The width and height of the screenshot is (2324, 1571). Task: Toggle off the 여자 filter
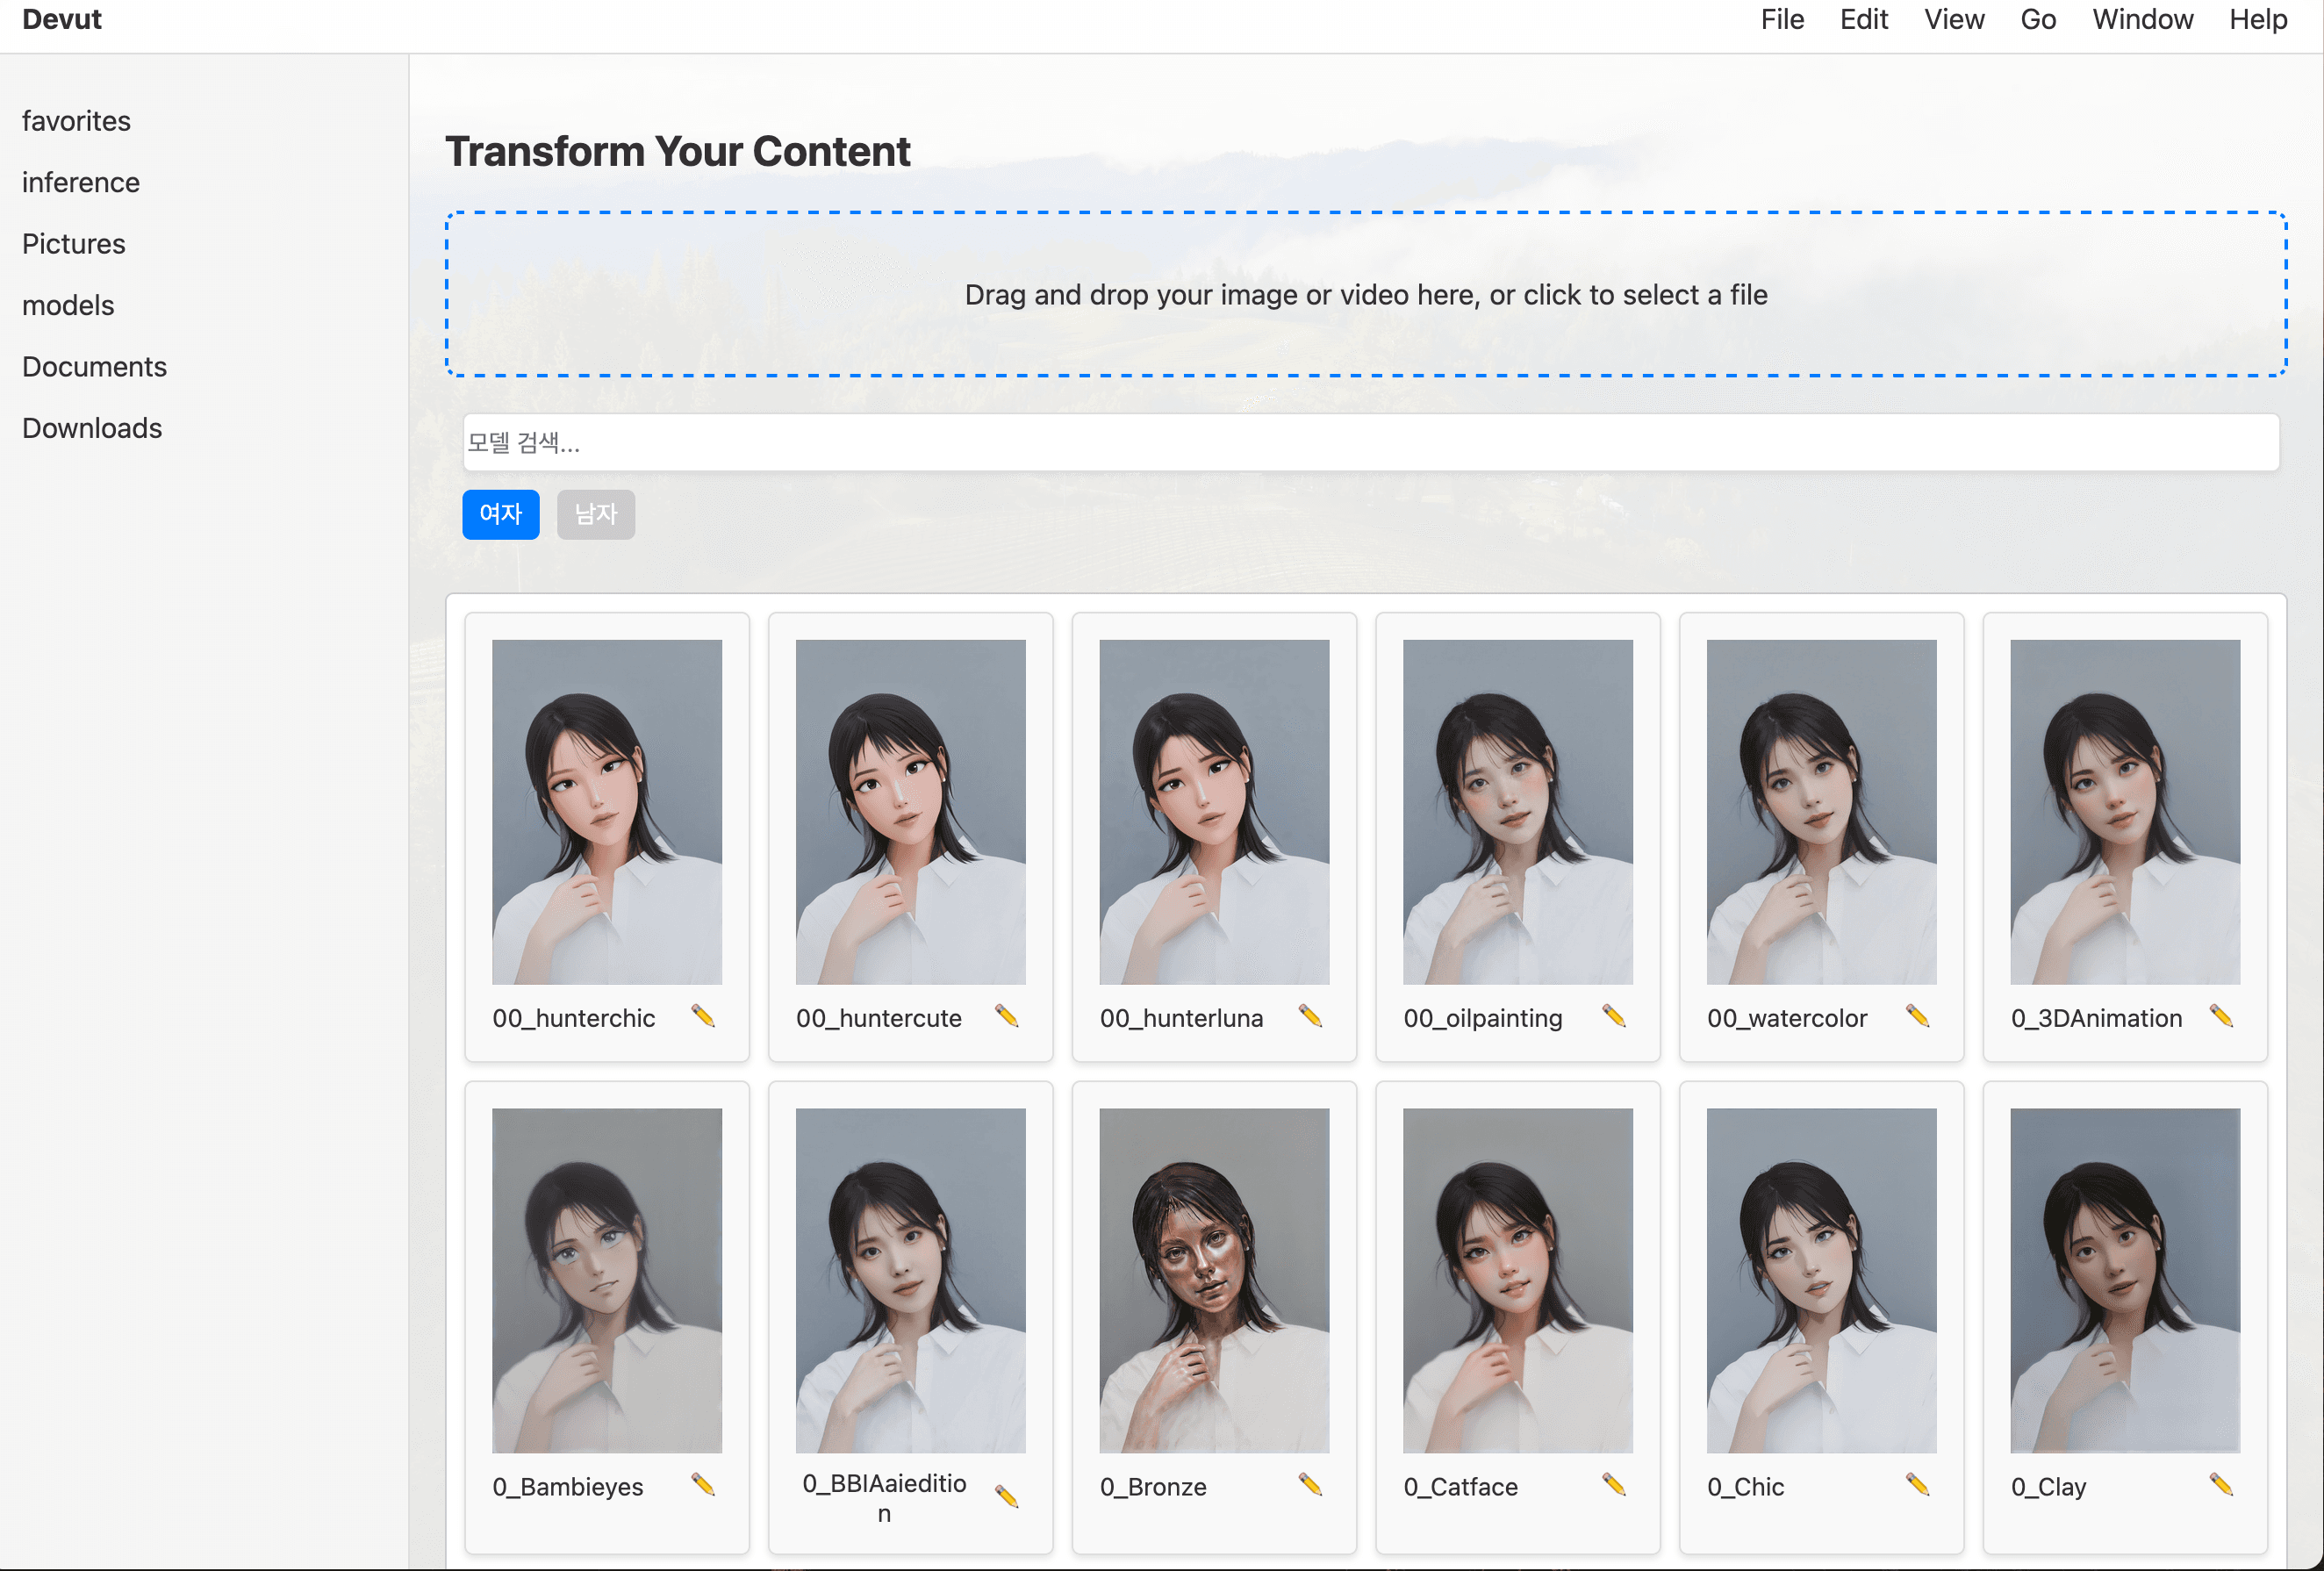tap(500, 514)
